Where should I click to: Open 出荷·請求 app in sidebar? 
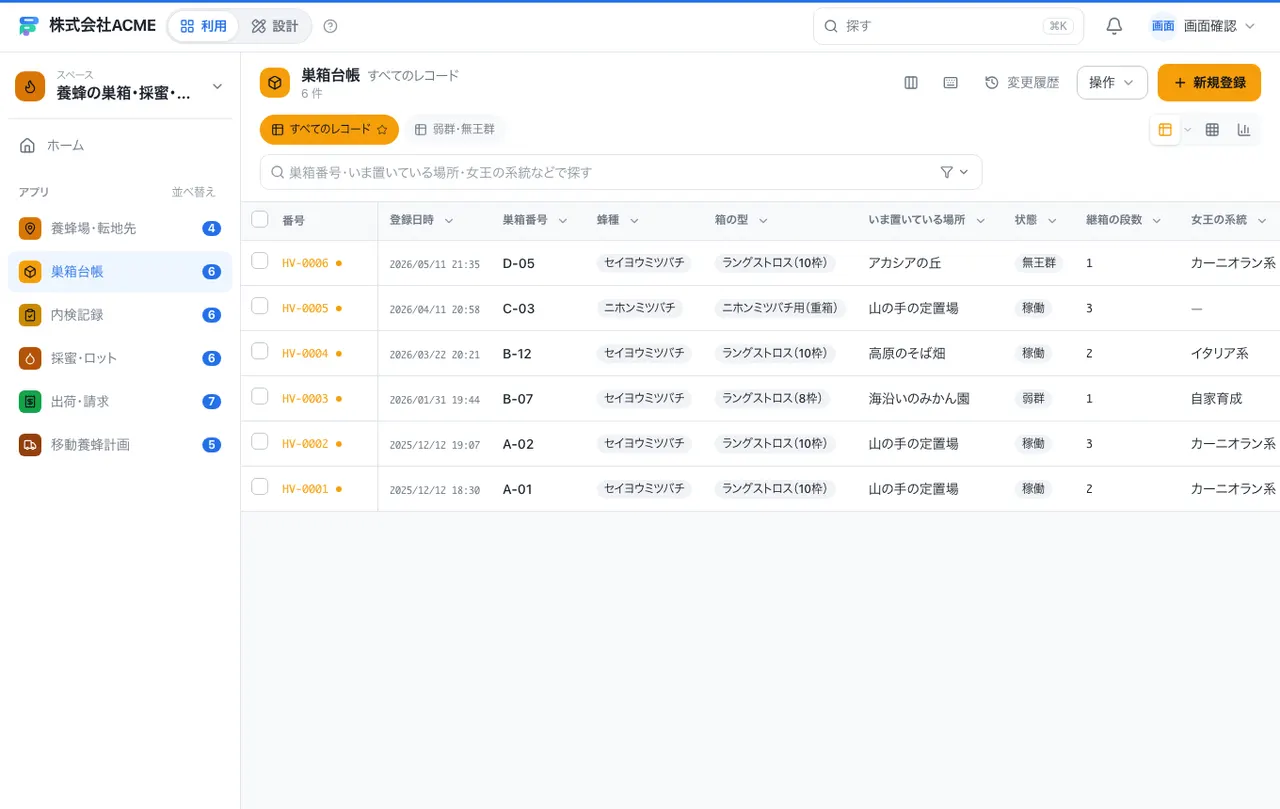pos(120,401)
